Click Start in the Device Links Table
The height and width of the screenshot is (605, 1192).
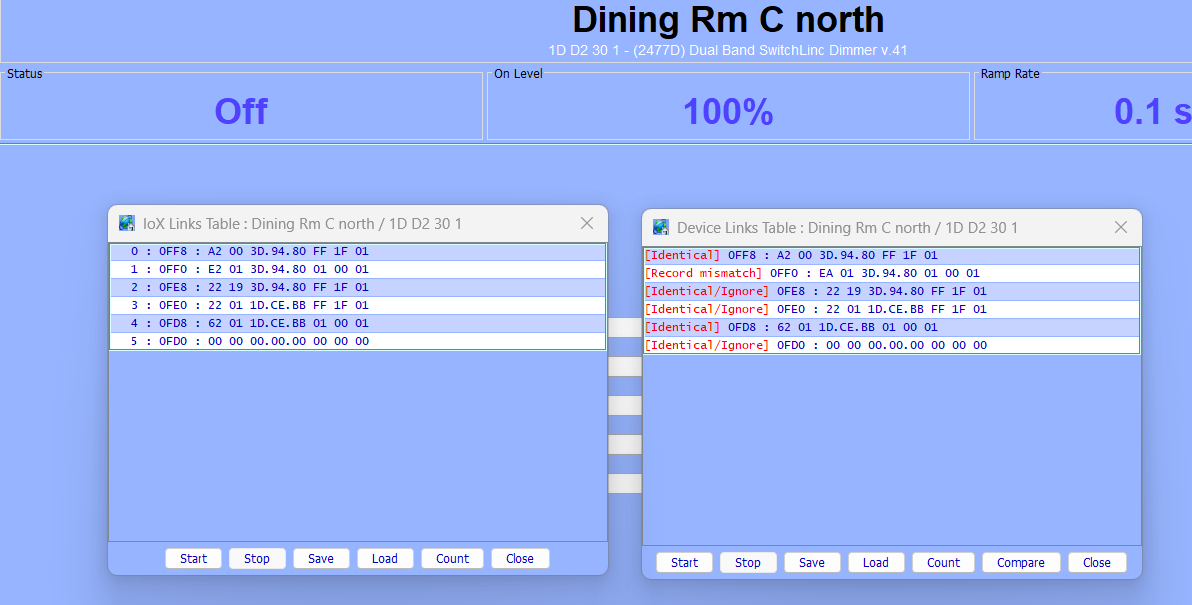[x=684, y=562]
